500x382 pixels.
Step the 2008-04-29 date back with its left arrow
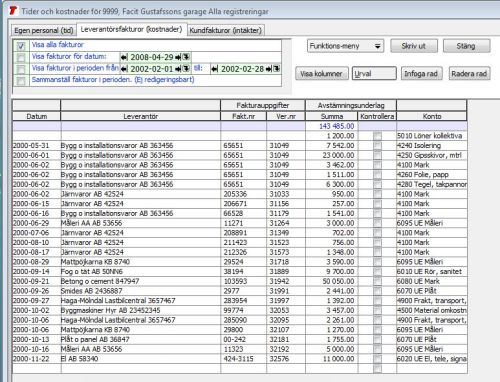(x=124, y=57)
